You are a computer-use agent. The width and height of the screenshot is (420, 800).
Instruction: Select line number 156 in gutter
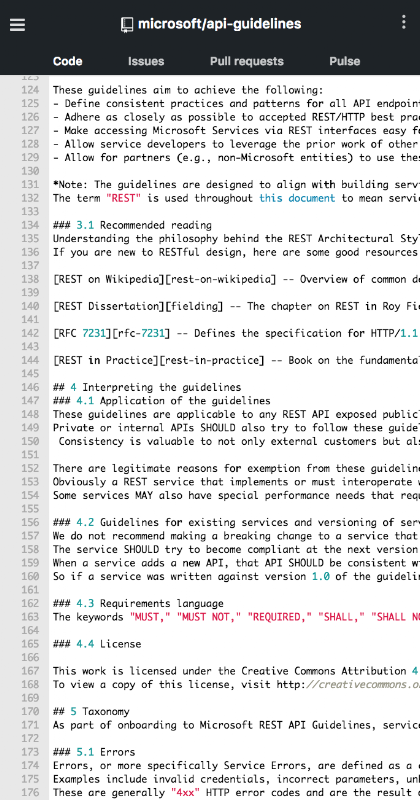[x=30, y=522]
